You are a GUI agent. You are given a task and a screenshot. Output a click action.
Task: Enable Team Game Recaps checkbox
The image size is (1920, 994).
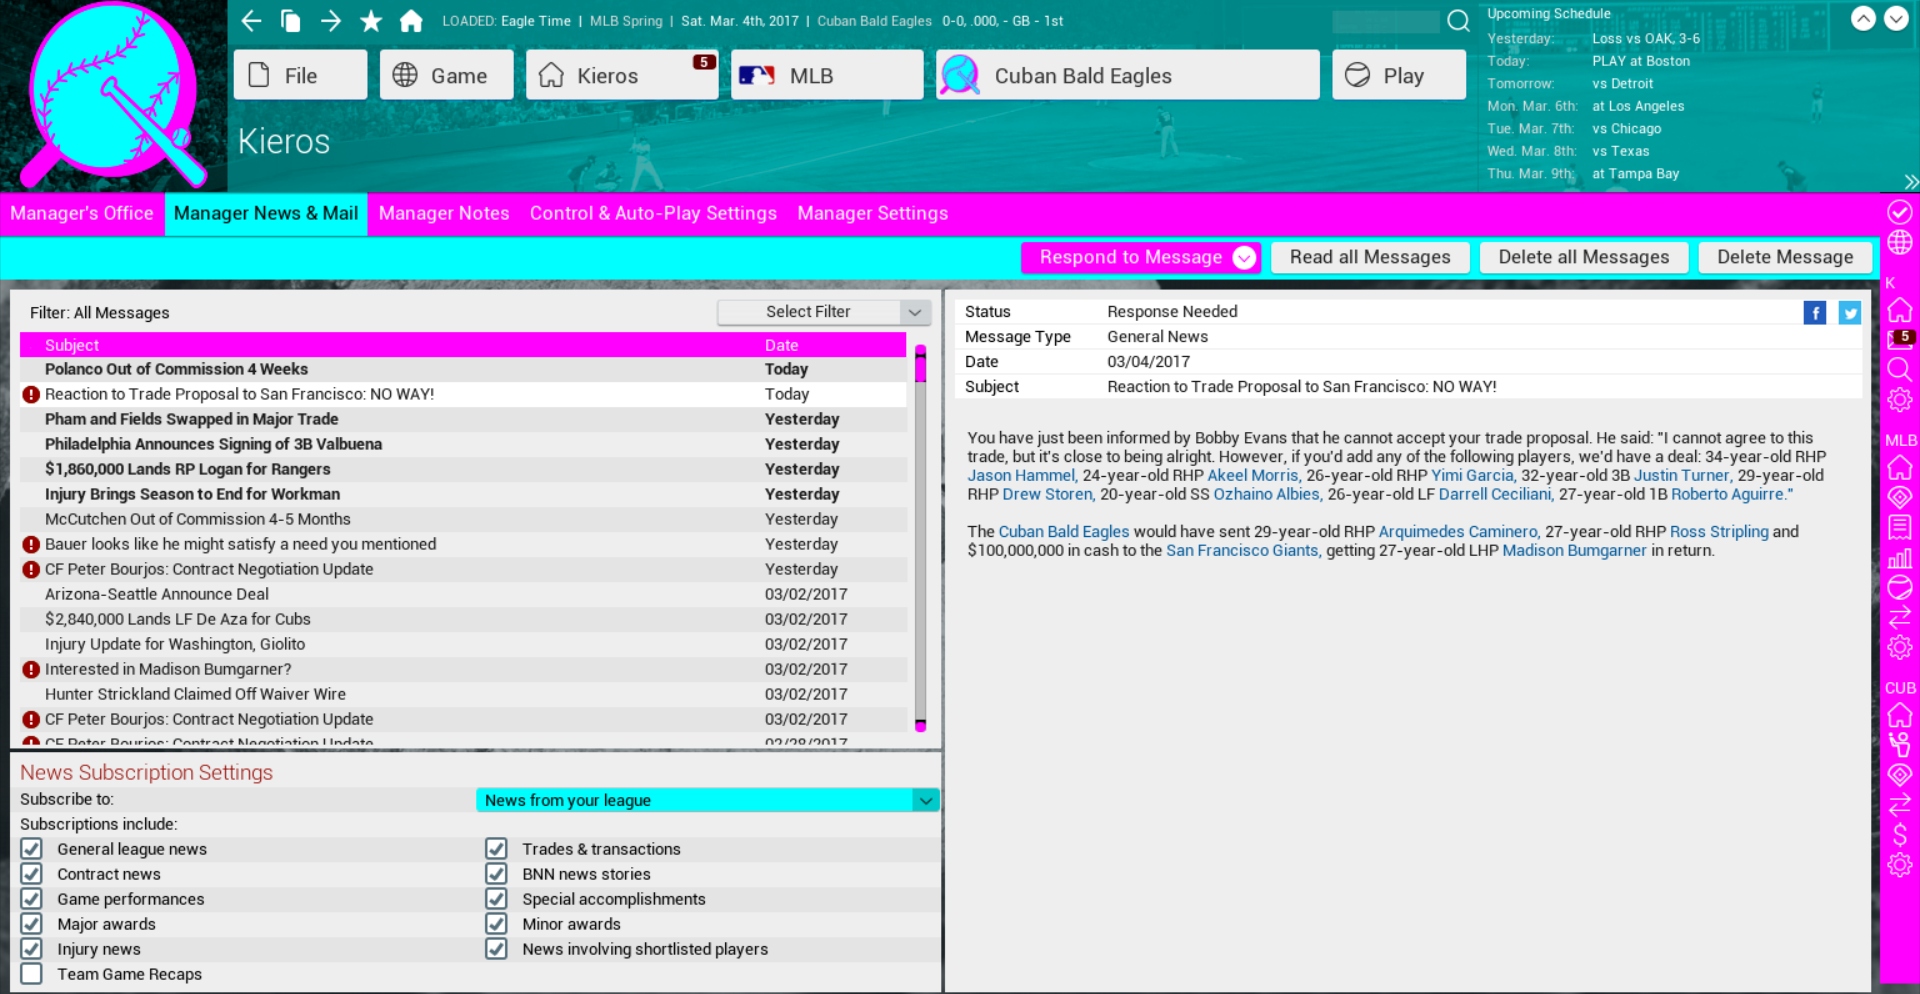tap(32, 974)
